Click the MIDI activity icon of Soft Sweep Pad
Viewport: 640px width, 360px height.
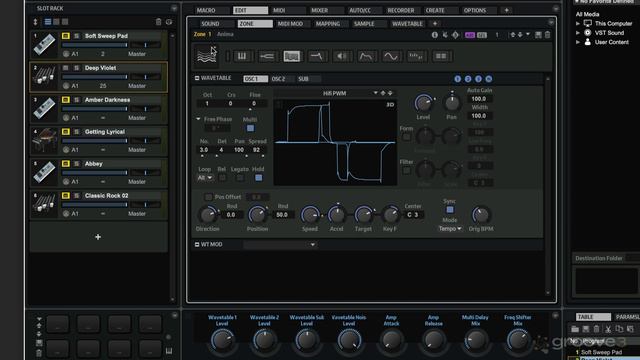(x=66, y=54)
